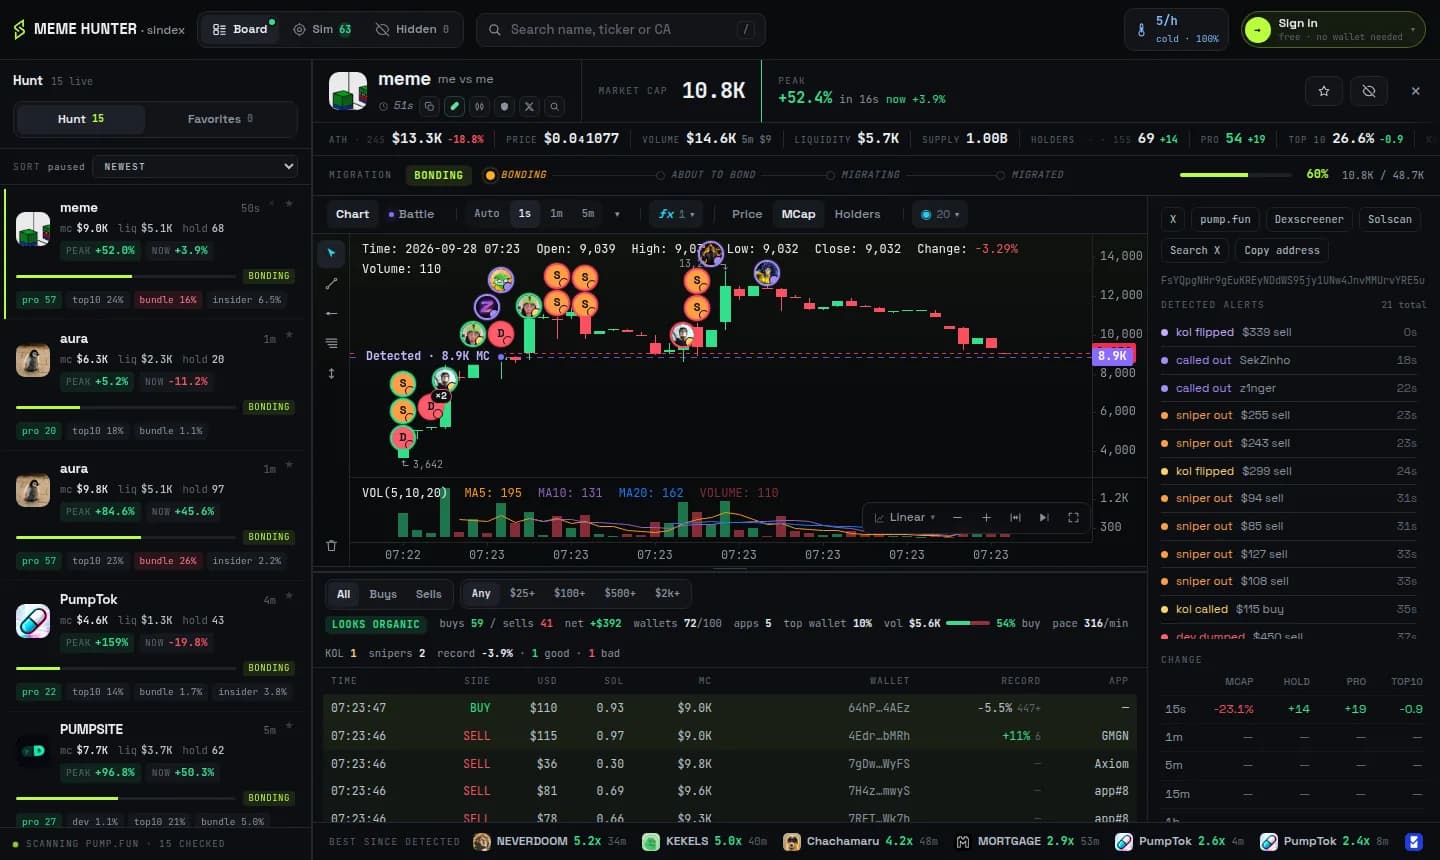Add meme token to favorites star

pyautogui.click(x=1324, y=91)
